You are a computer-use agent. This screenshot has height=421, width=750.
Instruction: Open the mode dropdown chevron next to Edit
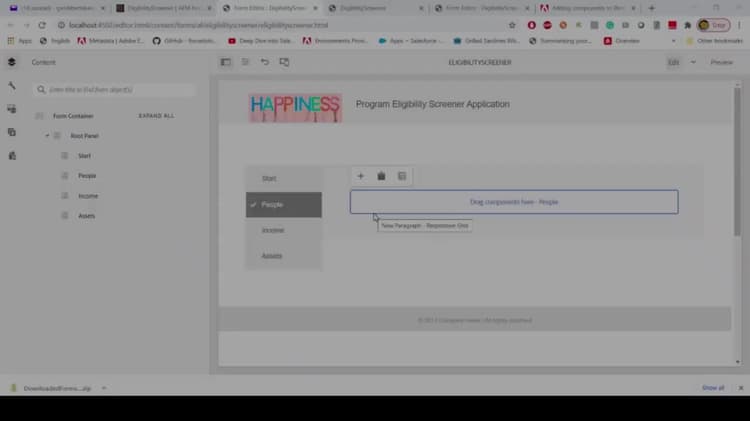pyautogui.click(x=693, y=62)
